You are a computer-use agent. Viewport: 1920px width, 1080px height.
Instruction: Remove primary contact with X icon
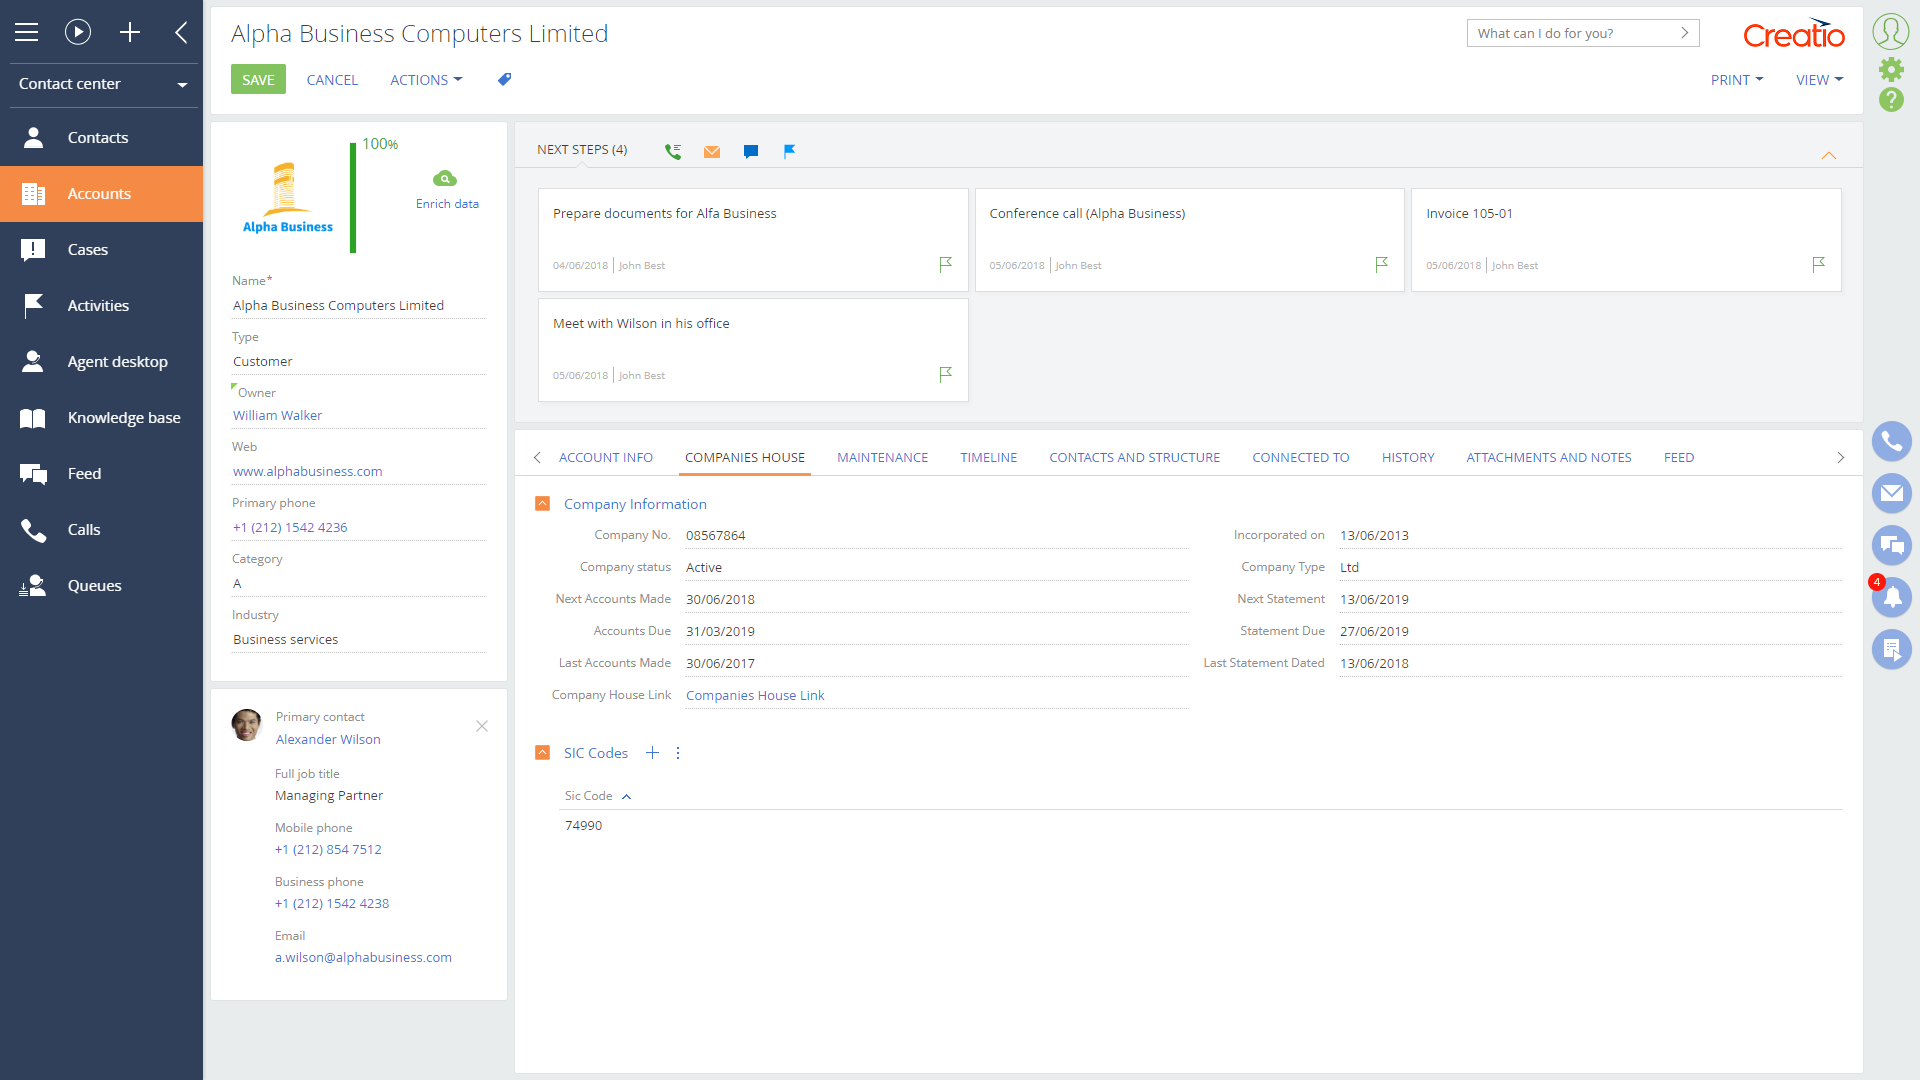482,726
